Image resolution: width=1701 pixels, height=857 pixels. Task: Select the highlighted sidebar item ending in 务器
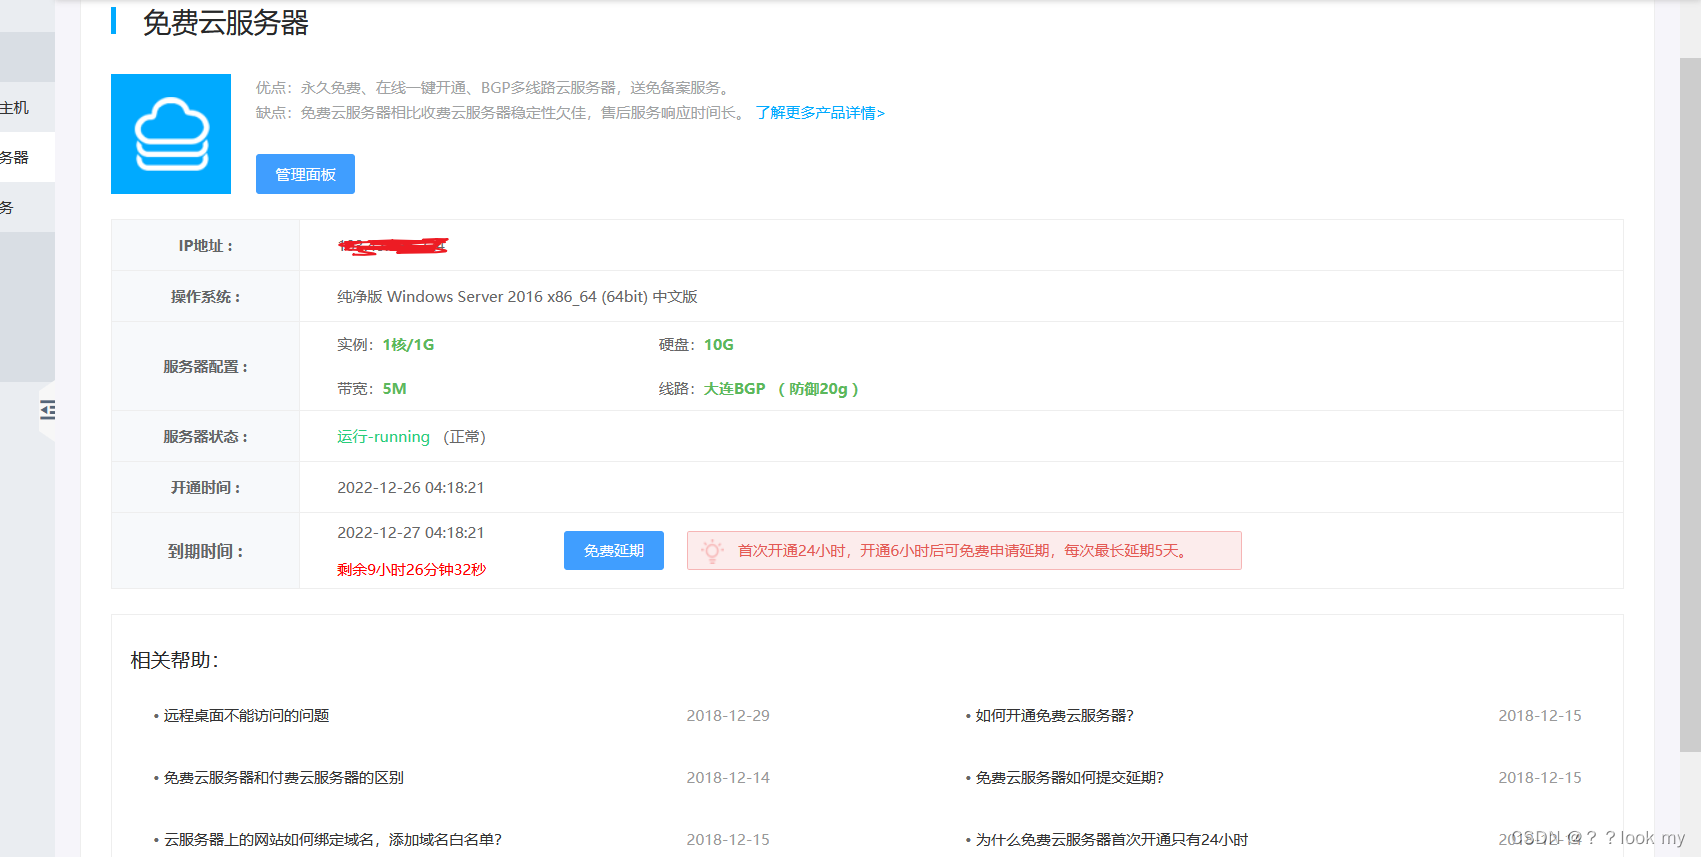(x=27, y=157)
